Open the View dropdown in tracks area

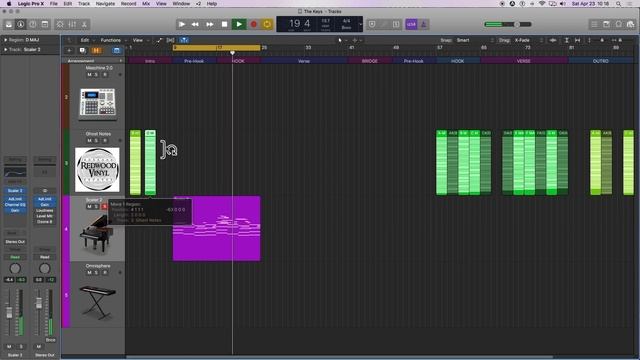[140, 40]
